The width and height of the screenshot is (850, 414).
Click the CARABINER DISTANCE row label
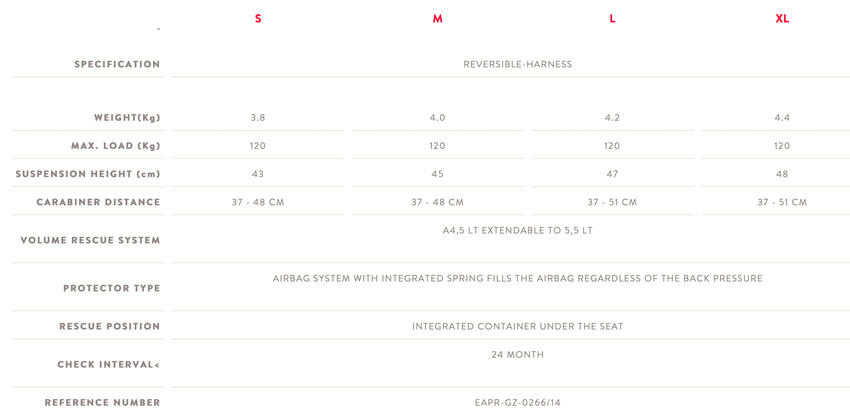[x=98, y=202]
